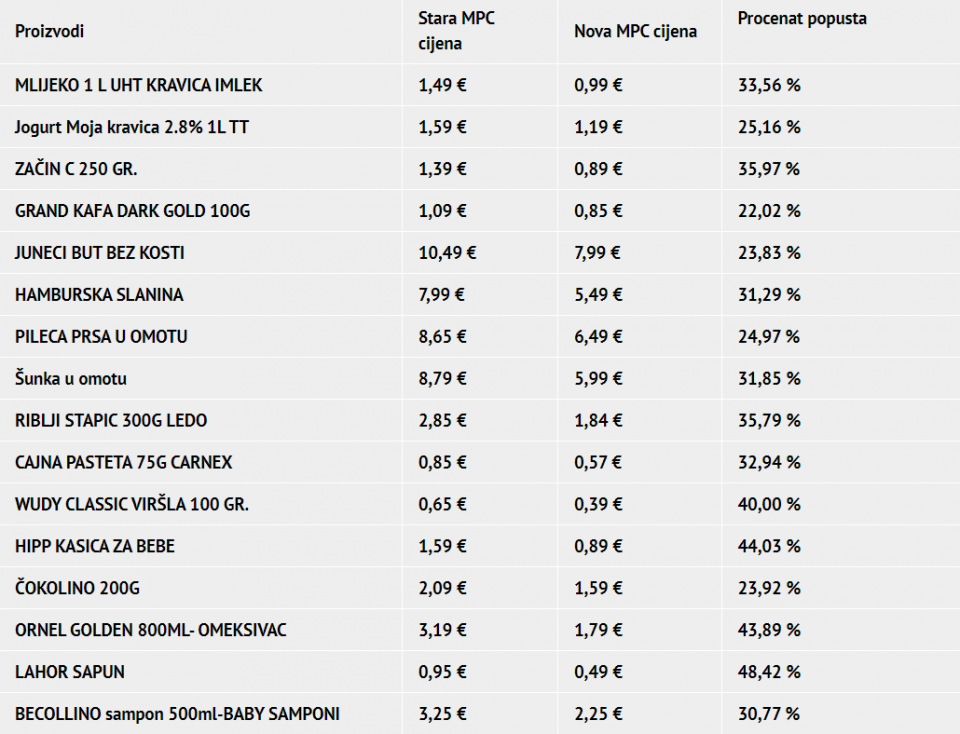Click JUNECI BUT BEZ KOSTI row
This screenshot has height=734, width=960.
pyautogui.click(x=100, y=254)
